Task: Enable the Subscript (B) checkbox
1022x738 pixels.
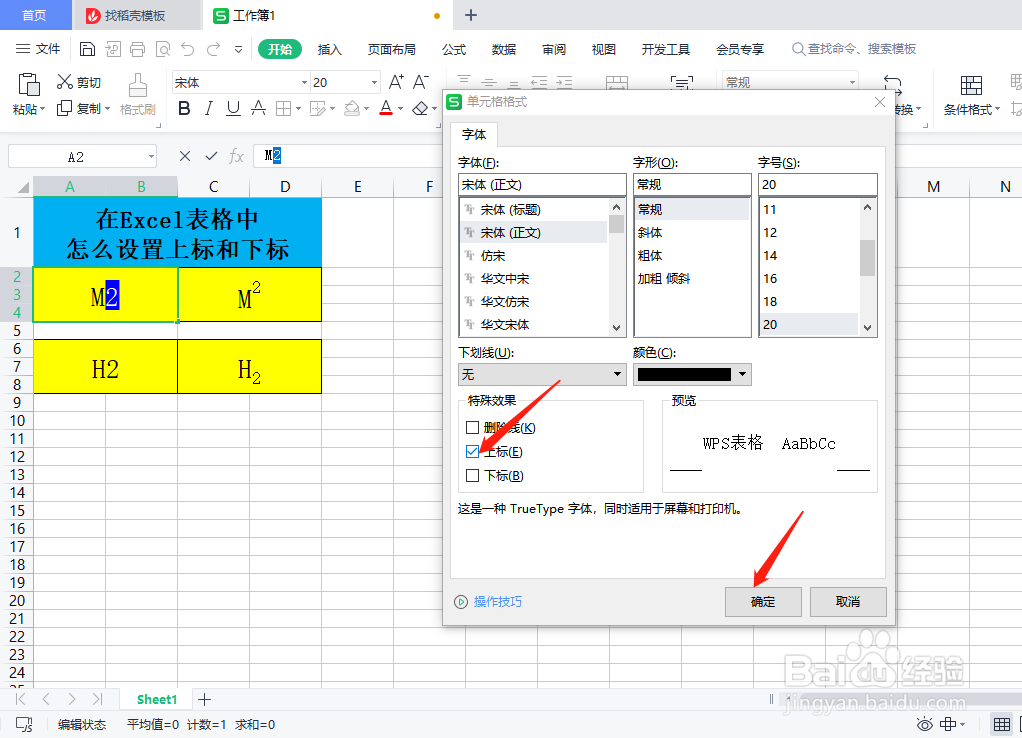Action: click(x=473, y=476)
